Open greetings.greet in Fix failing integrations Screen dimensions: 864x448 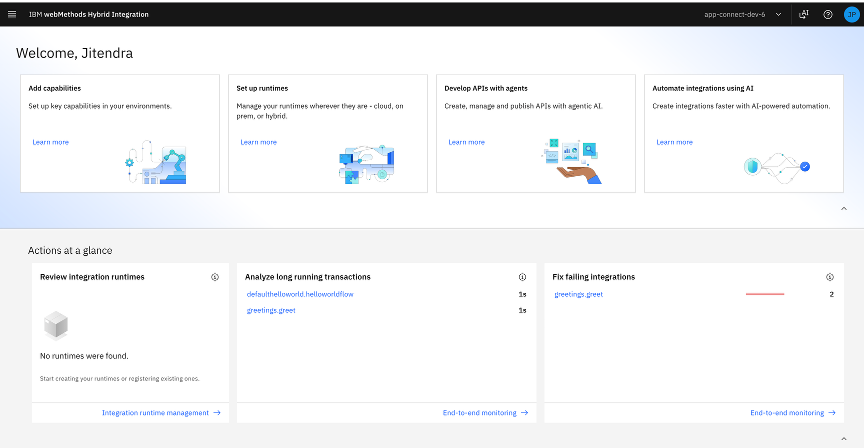click(579, 294)
